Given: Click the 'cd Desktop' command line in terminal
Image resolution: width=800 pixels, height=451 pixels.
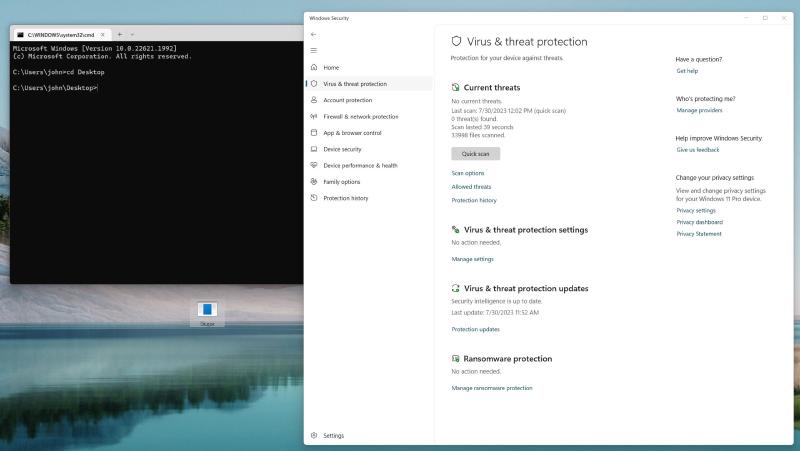Looking at the screenshot, I should tap(58, 72).
